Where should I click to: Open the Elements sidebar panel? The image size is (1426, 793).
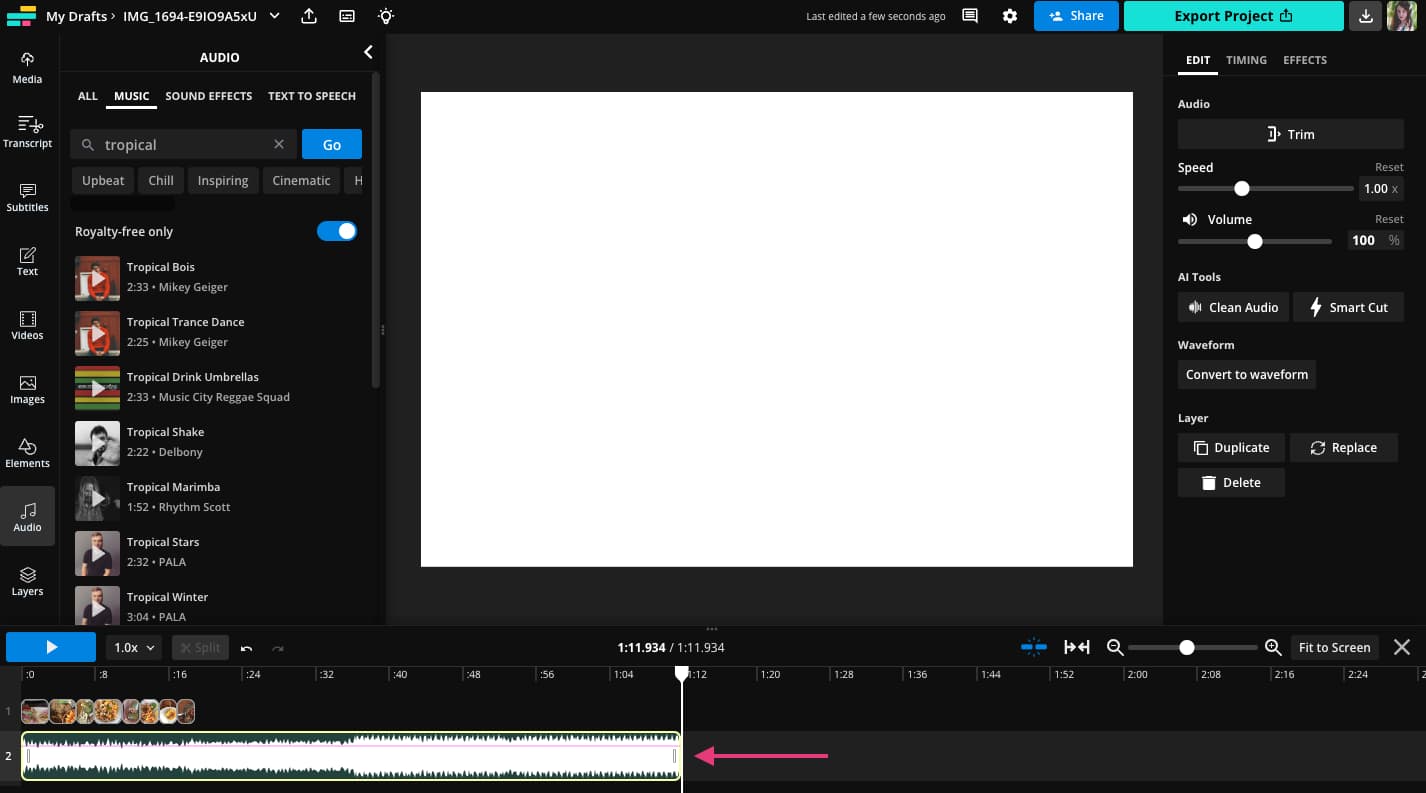[27, 452]
